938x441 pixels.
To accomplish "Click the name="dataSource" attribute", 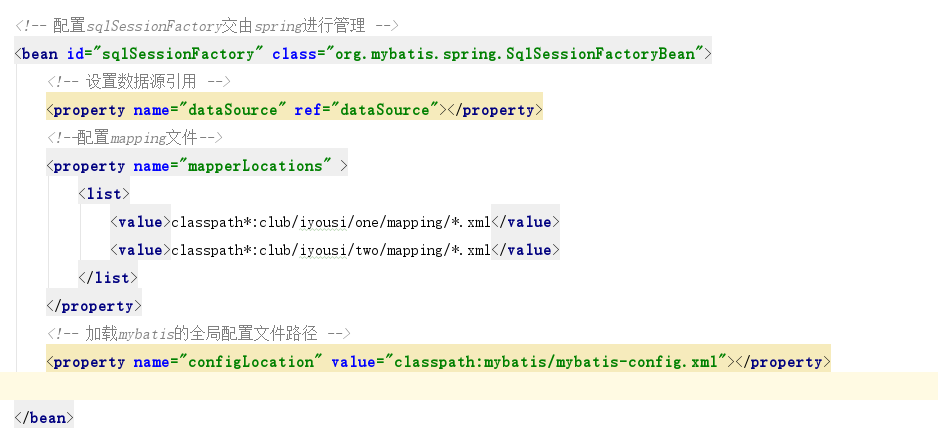I will pos(210,110).
